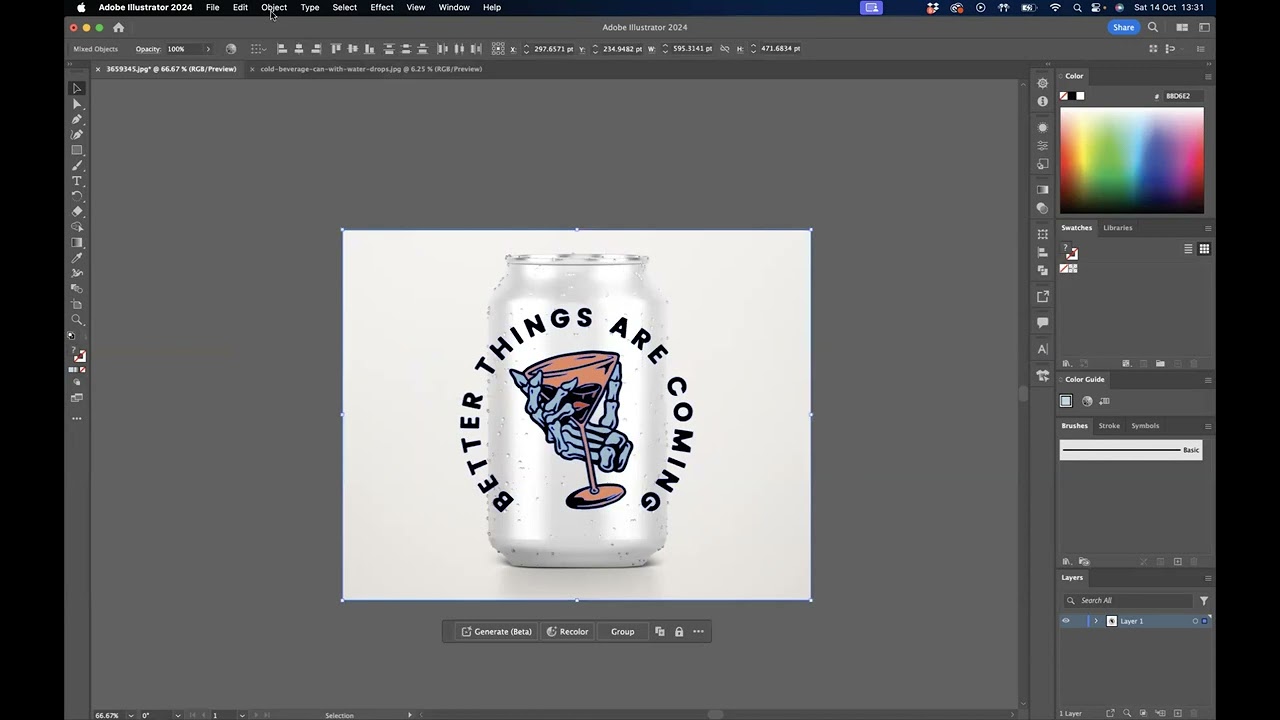Open the Effect menu
This screenshot has width=1280, height=720.
coord(382,7)
